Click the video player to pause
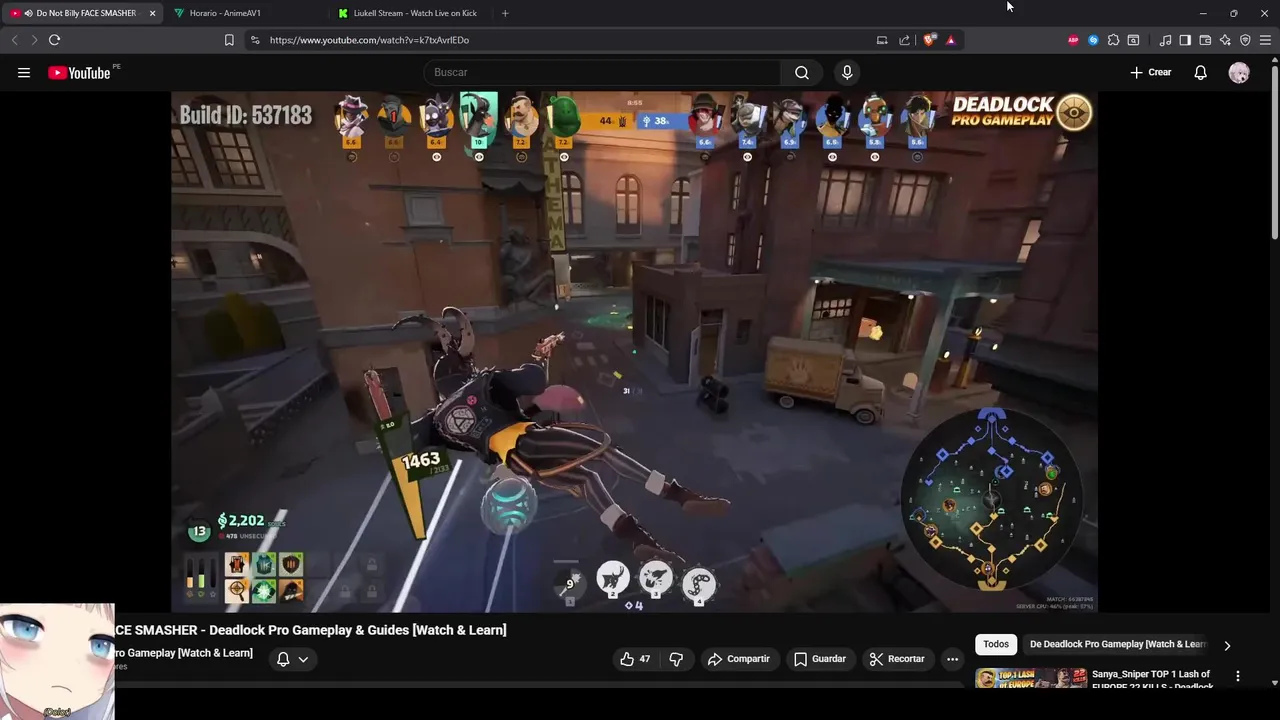This screenshot has height=720, width=1280. [x=634, y=352]
